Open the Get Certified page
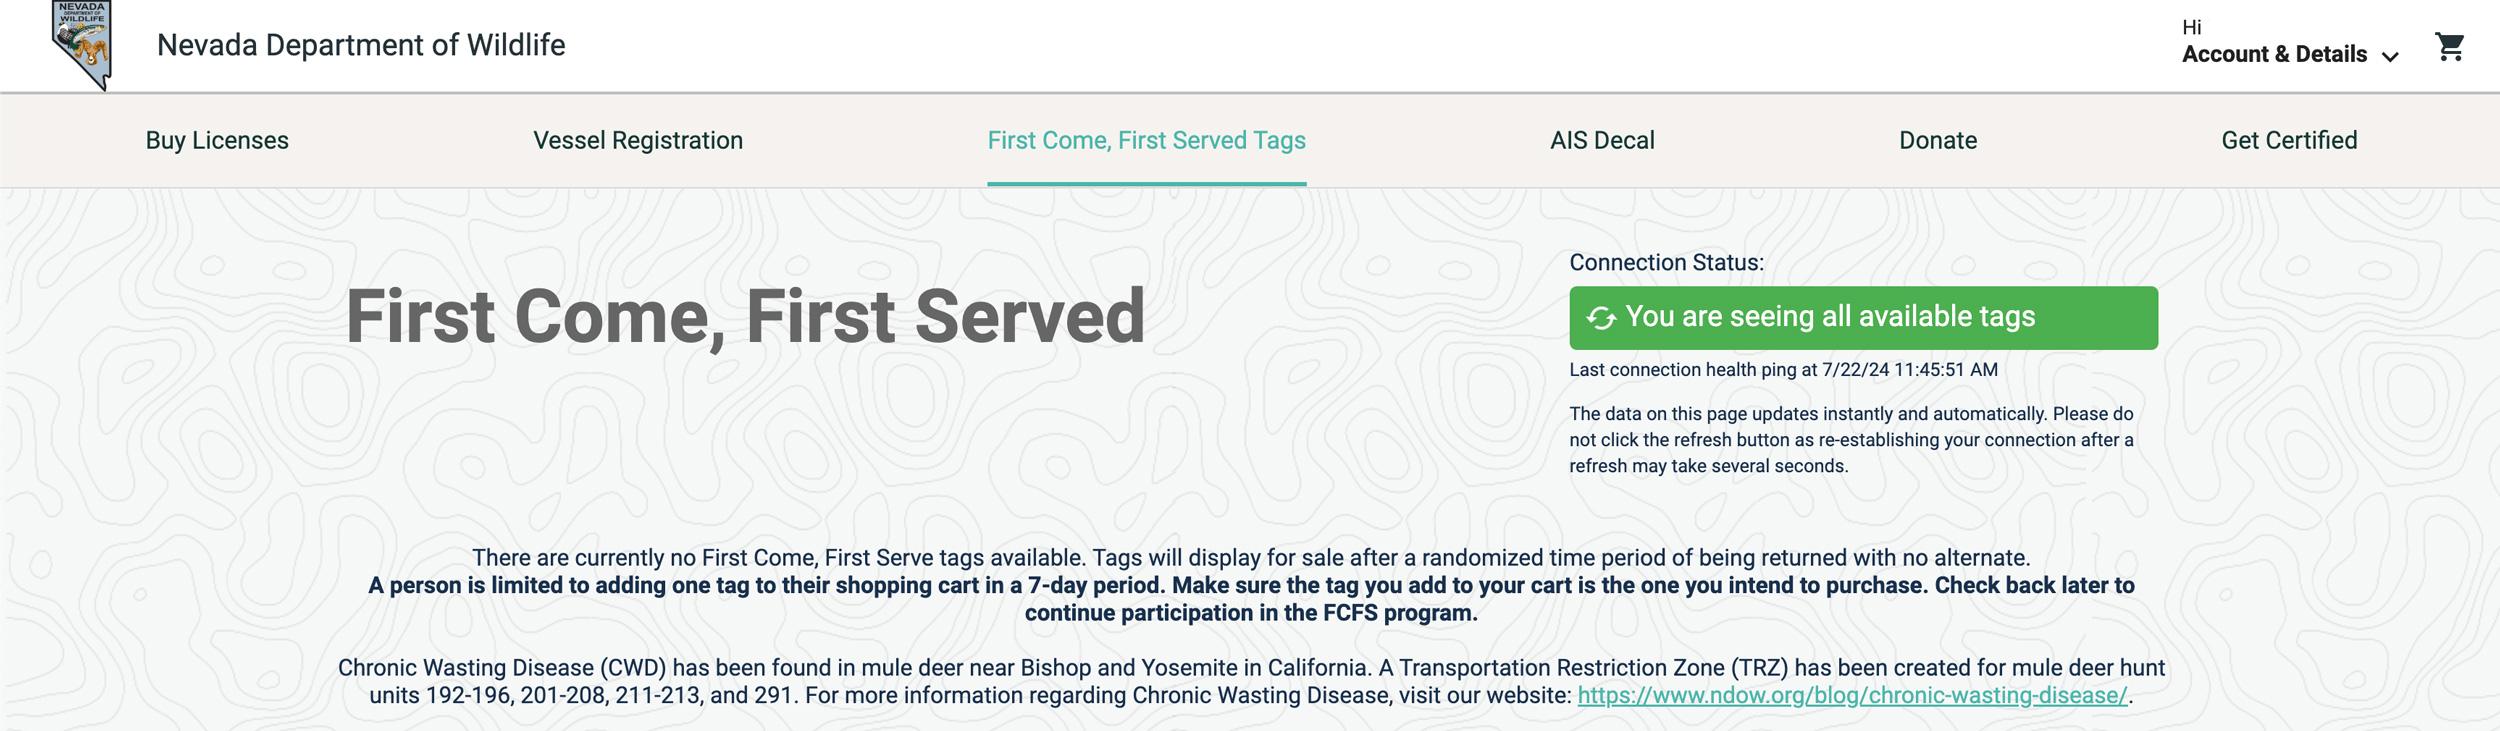Screen dimensions: 2500x731 click(x=2290, y=140)
